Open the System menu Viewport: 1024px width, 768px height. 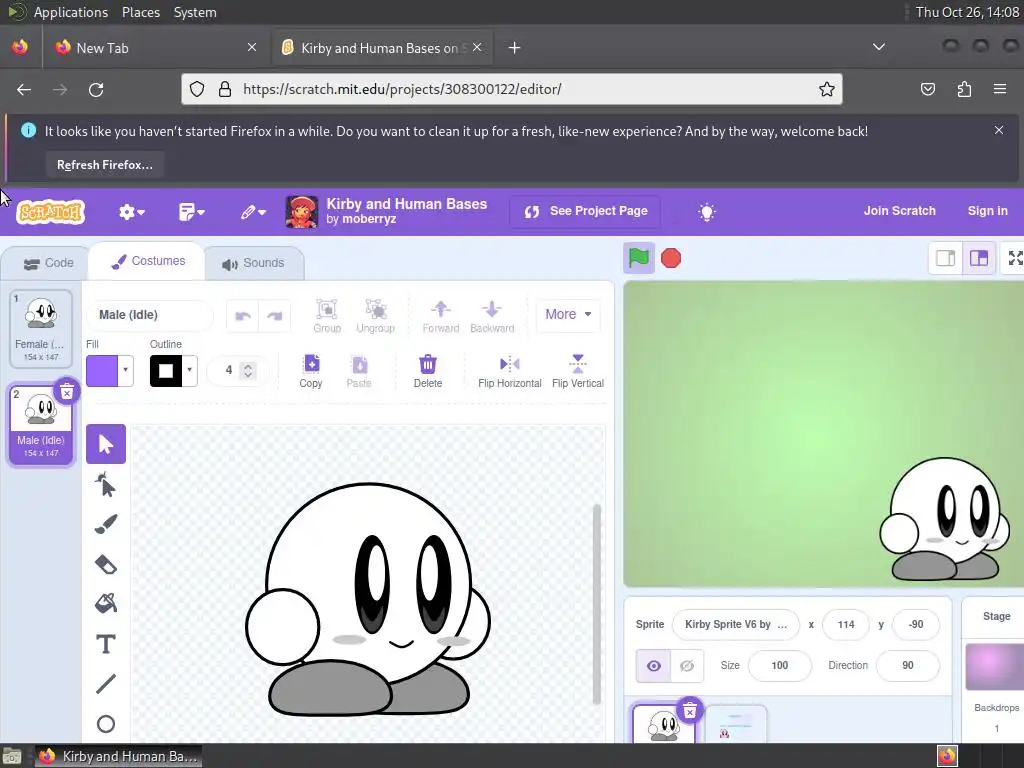[195, 12]
